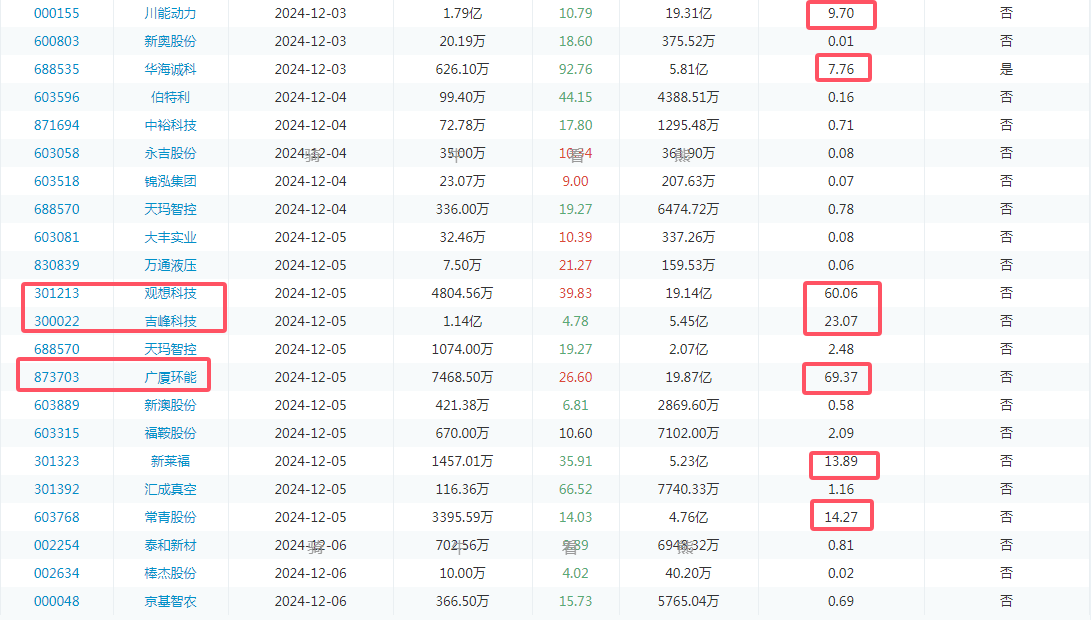Open stock code 603081 link

pyautogui.click(x=56, y=237)
